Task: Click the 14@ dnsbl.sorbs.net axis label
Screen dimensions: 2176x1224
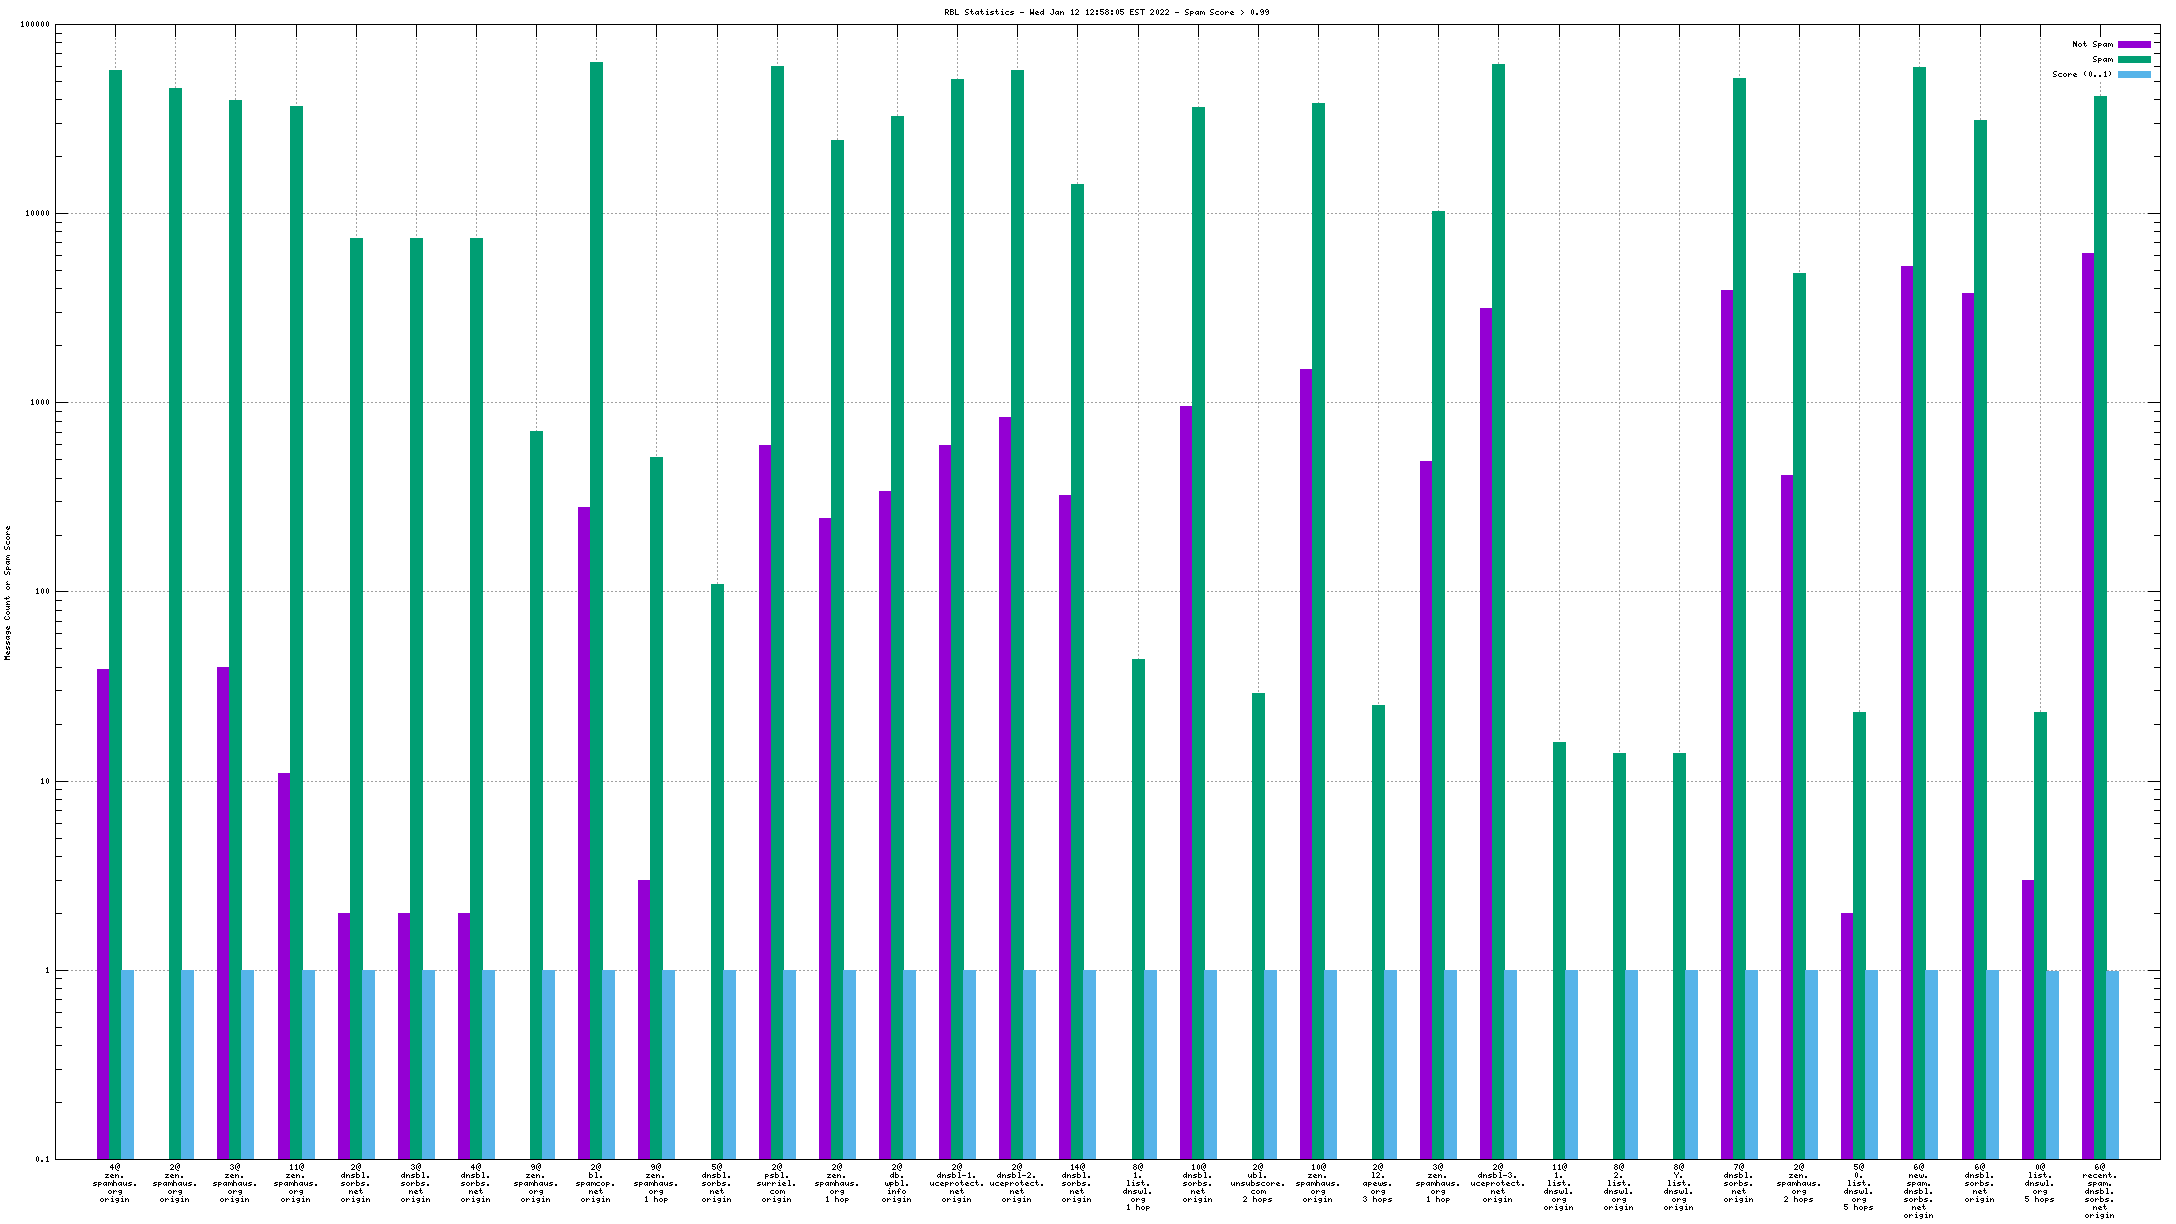Action: click(1077, 1183)
